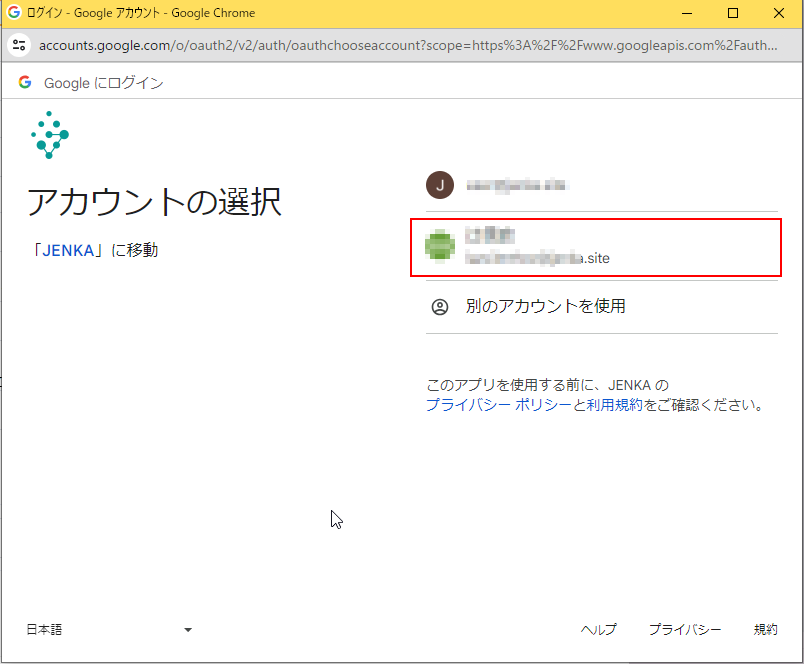
Task: Minimize the Chrome login window
Action: [687, 13]
